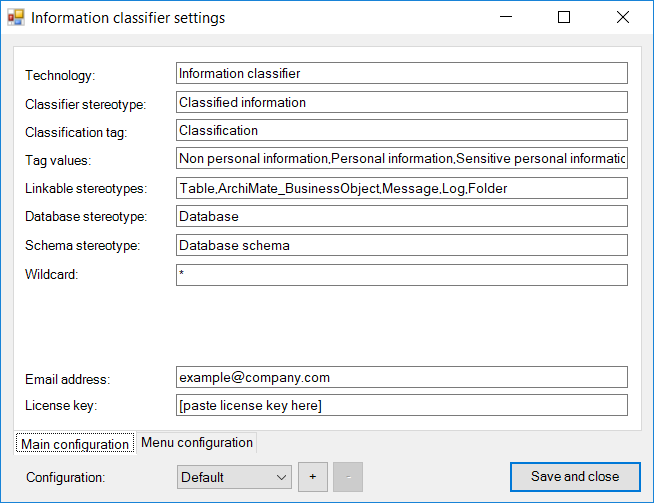The image size is (654, 503).
Task: Select the Linkable stereotypes field
Action: coord(401,188)
